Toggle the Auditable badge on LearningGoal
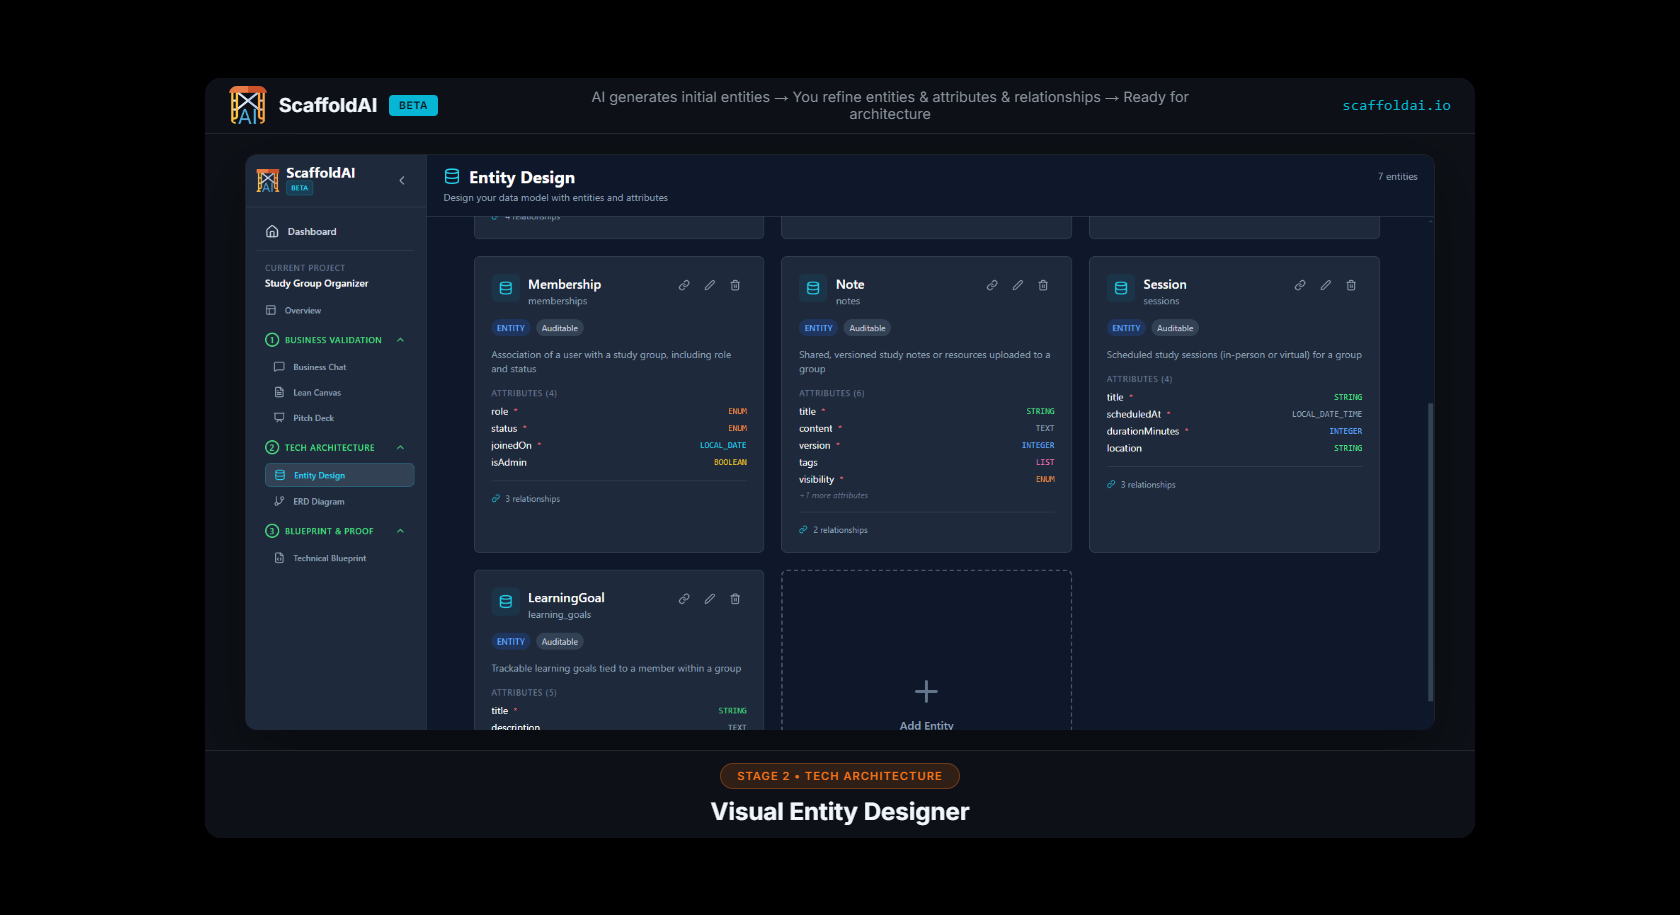Viewport: 1680px width, 915px height. [559, 641]
